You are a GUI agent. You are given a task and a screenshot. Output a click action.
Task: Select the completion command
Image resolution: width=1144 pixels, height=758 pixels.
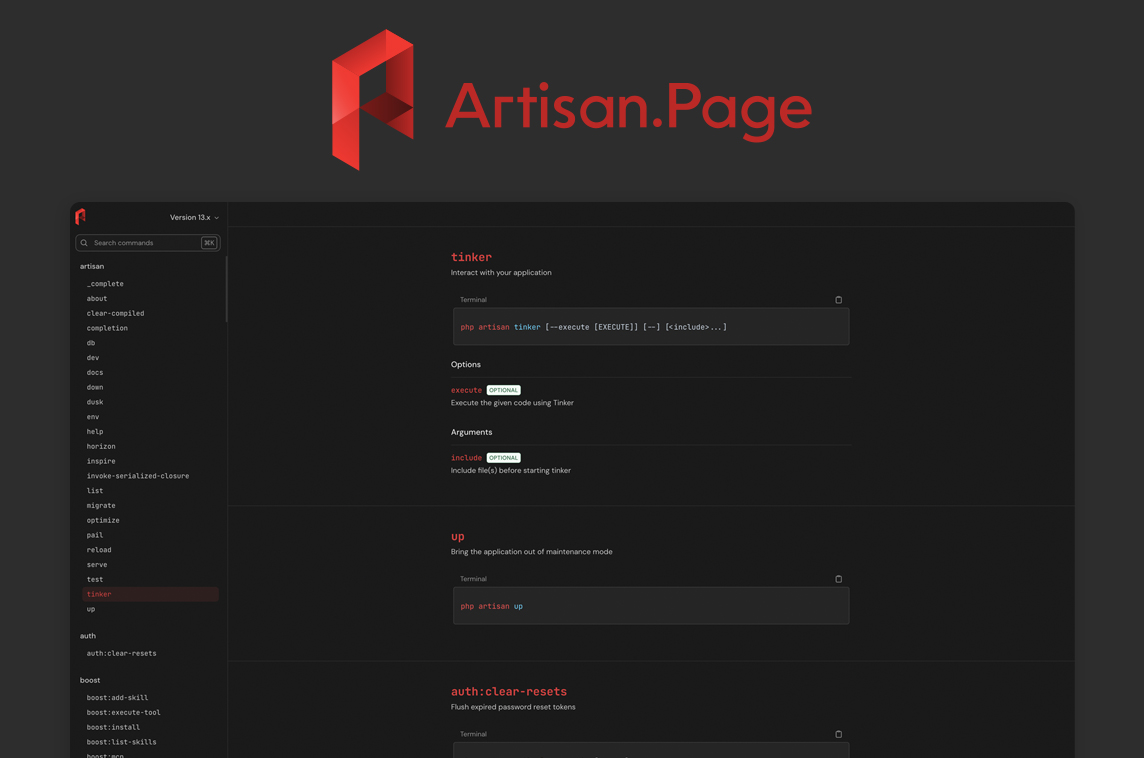[107, 328]
